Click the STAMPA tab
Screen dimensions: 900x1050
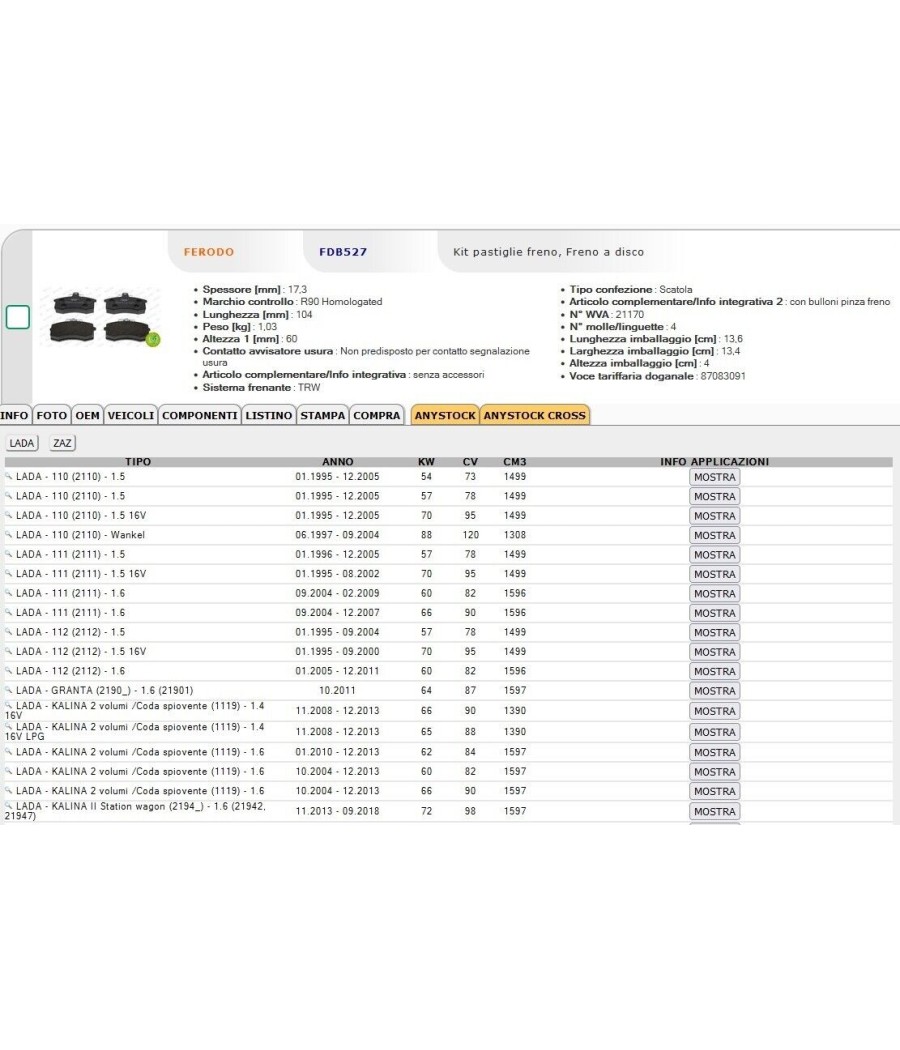click(323, 415)
